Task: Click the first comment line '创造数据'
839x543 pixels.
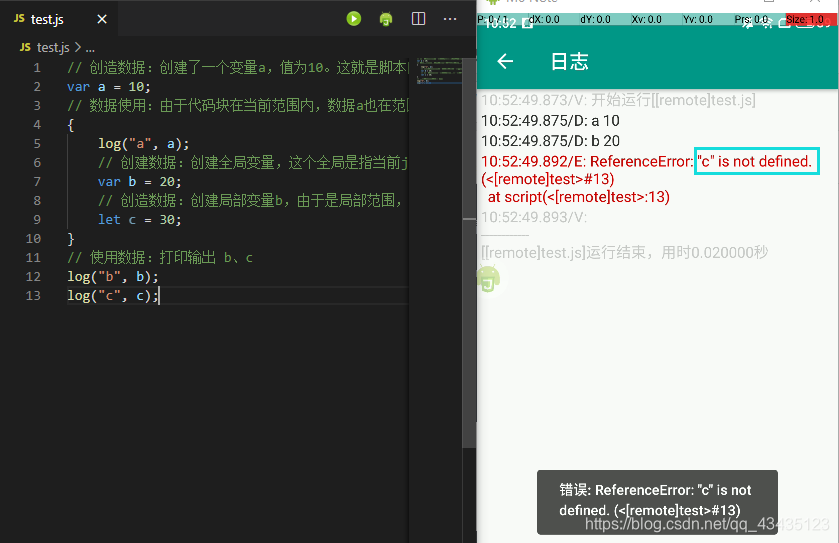Action: [x=238, y=68]
